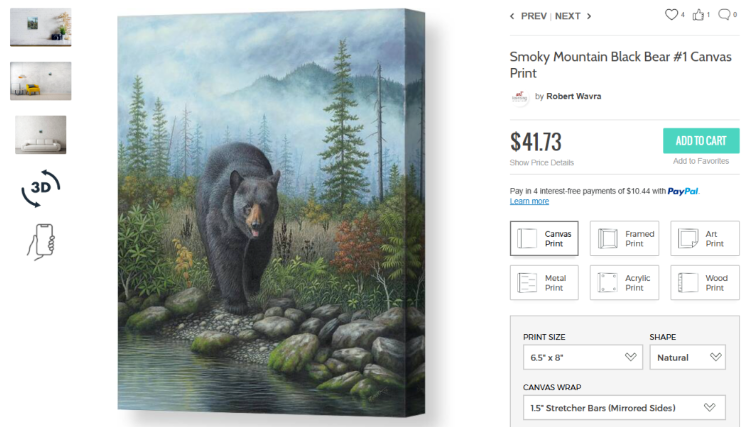This screenshot has height=434, width=745.
Task: Select the Wood Print option
Action: click(x=704, y=283)
